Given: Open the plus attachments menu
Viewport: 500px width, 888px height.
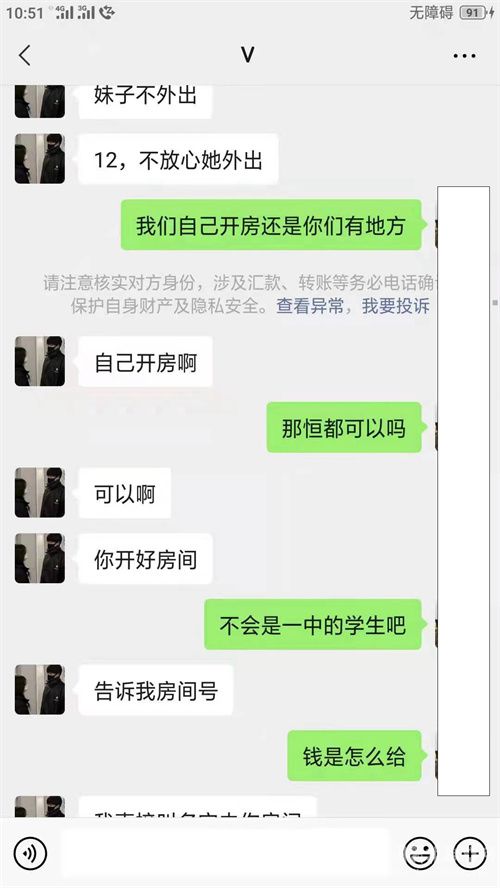Looking at the screenshot, I should click(x=470, y=852).
